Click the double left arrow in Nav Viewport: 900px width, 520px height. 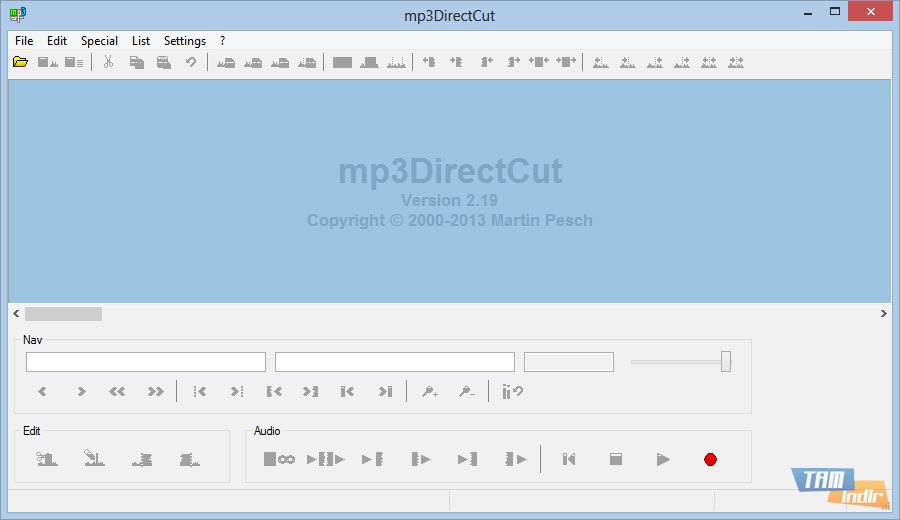[117, 391]
